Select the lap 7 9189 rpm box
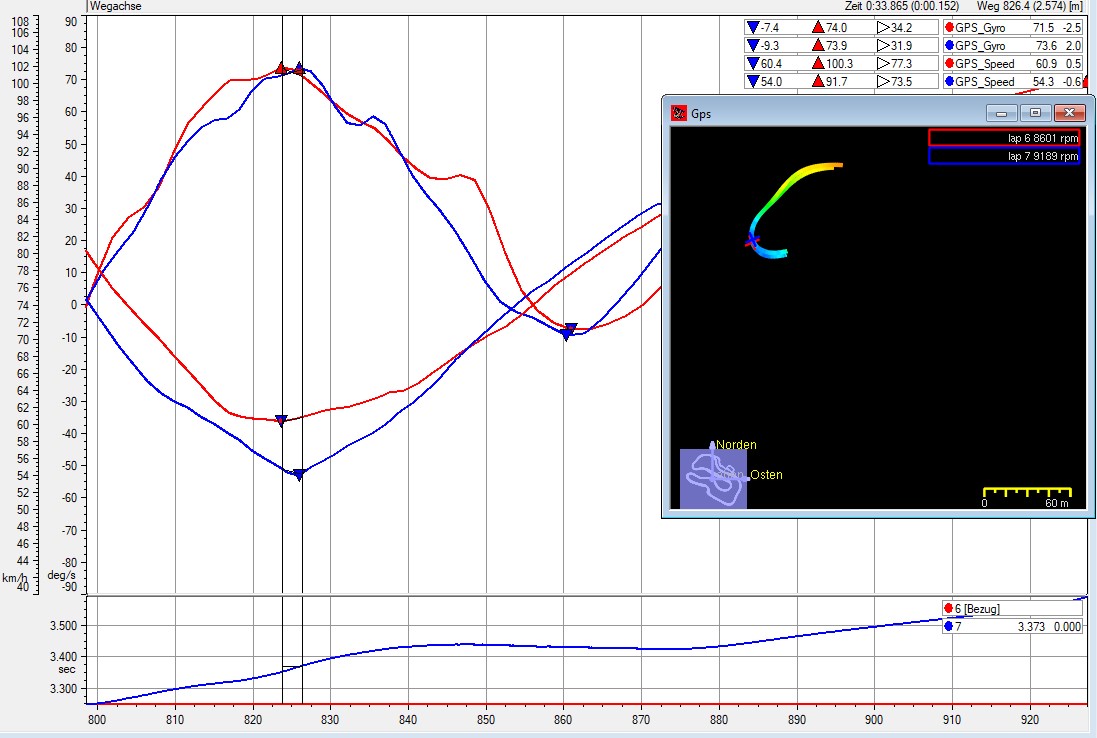This screenshot has width=1097, height=738. [x=1004, y=156]
